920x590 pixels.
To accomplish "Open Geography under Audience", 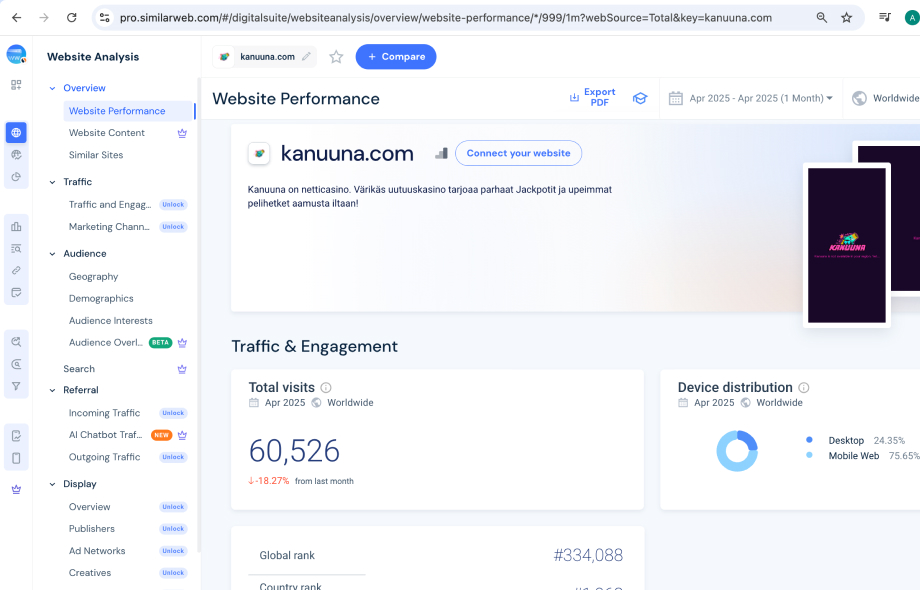I will [93, 276].
